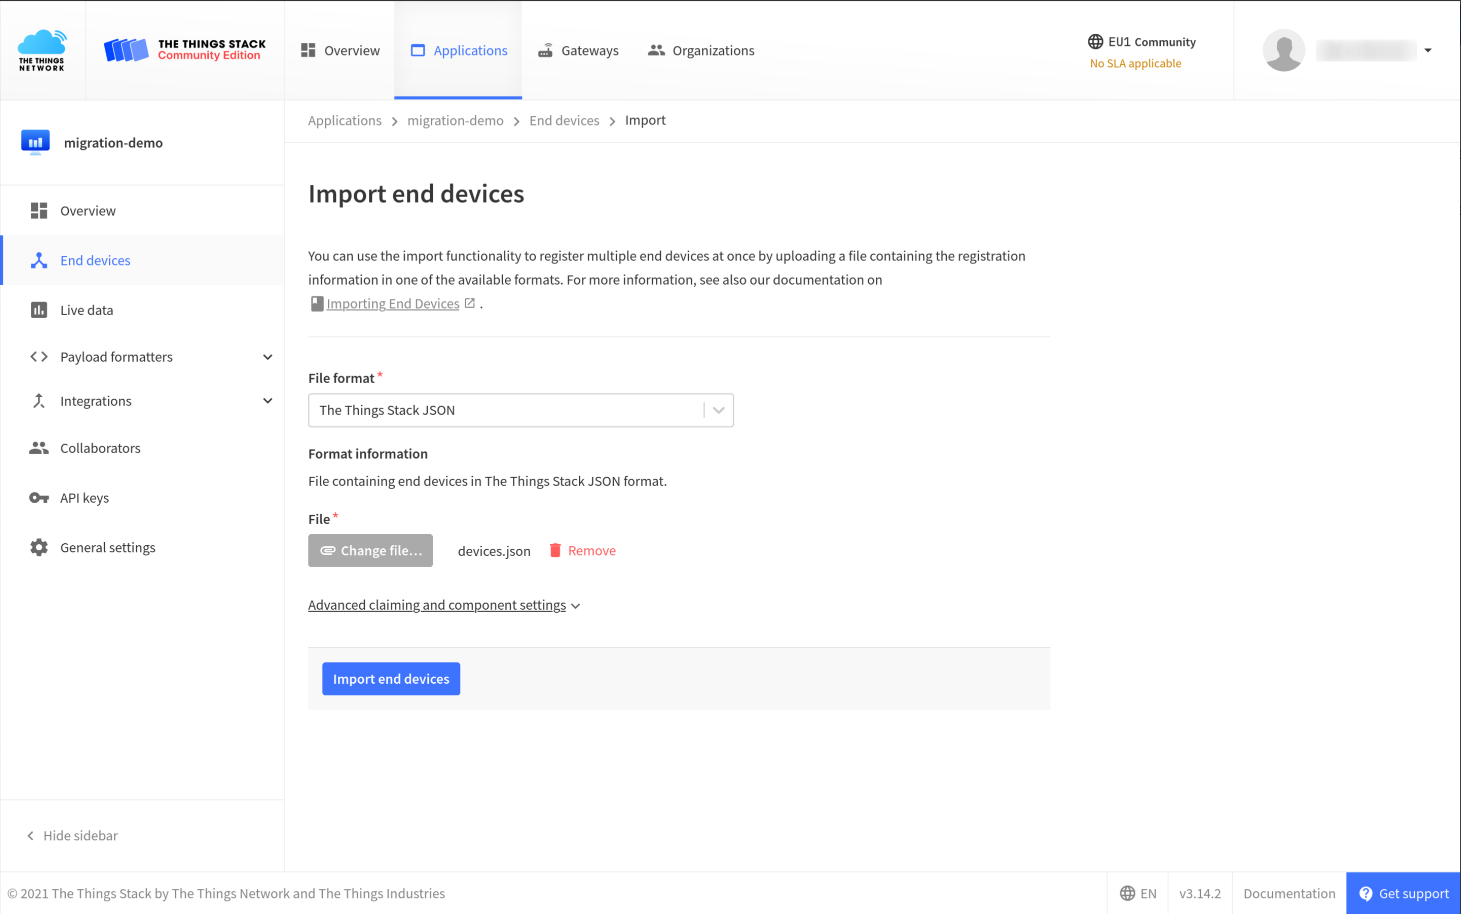This screenshot has height=914, width=1461.
Task: Click the Gateways router icon
Action: [545, 50]
